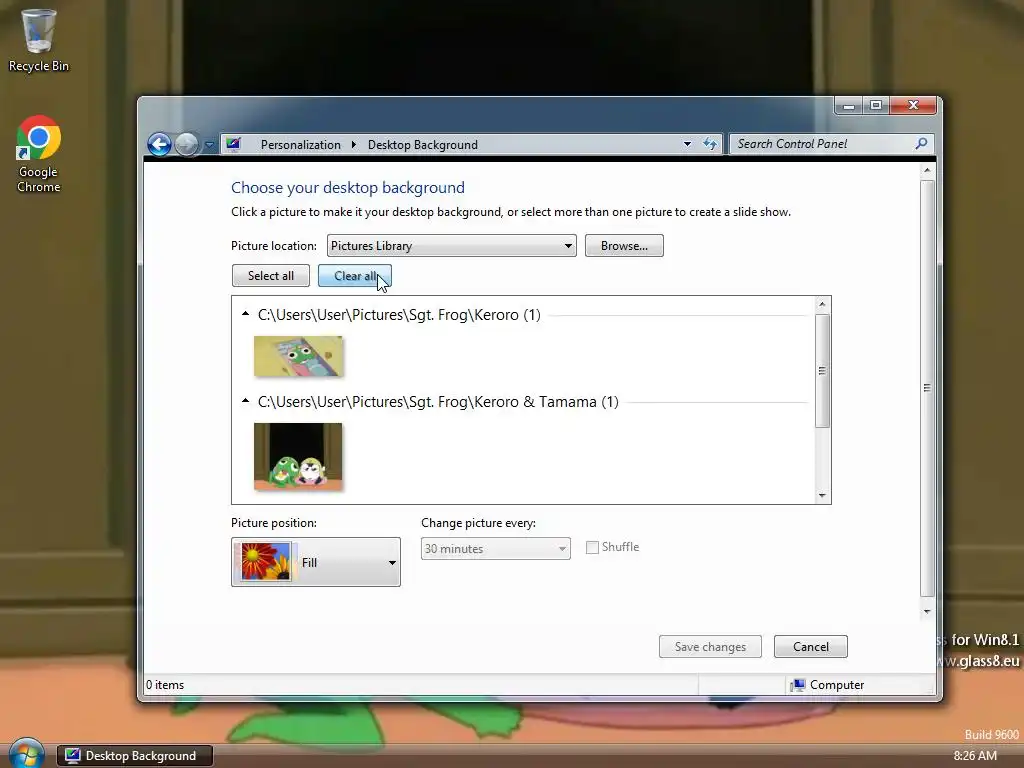The width and height of the screenshot is (1024, 768).
Task: Click the search magnifier icon
Action: pyautogui.click(x=921, y=144)
